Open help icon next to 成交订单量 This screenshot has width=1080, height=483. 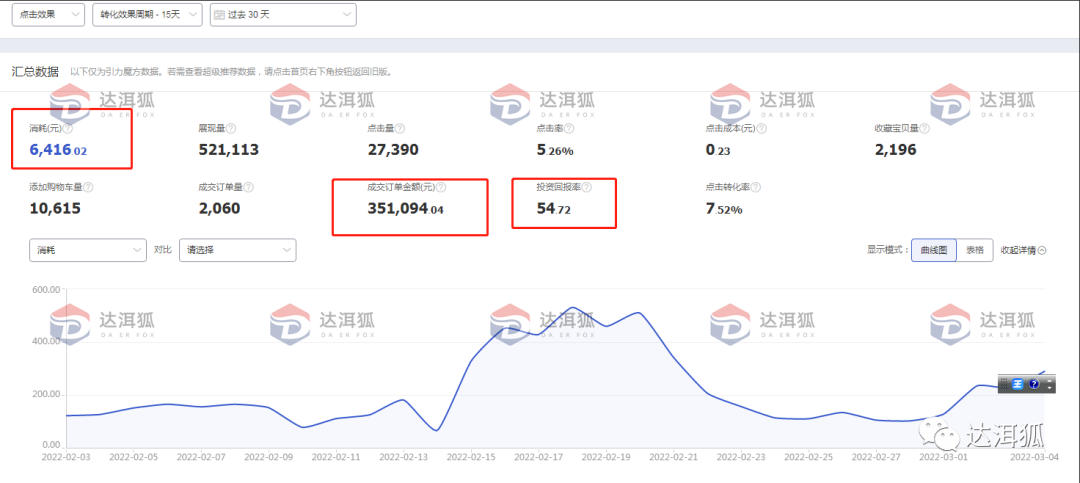pos(248,187)
